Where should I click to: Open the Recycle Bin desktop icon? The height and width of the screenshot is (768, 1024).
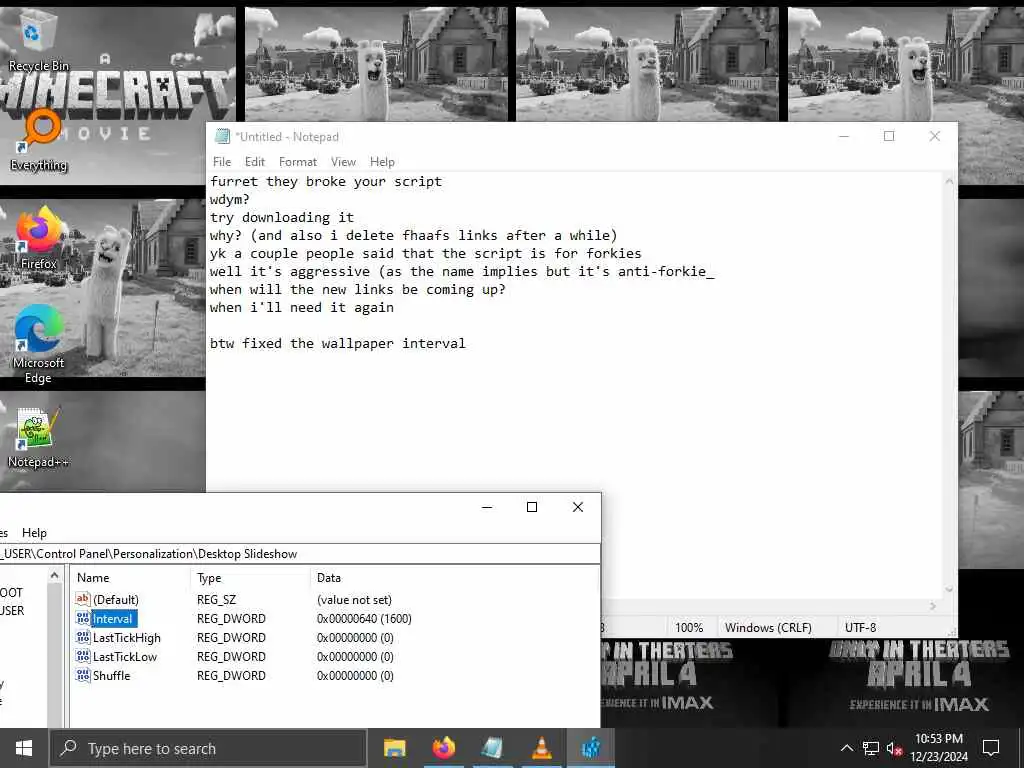(x=37, y=42)
